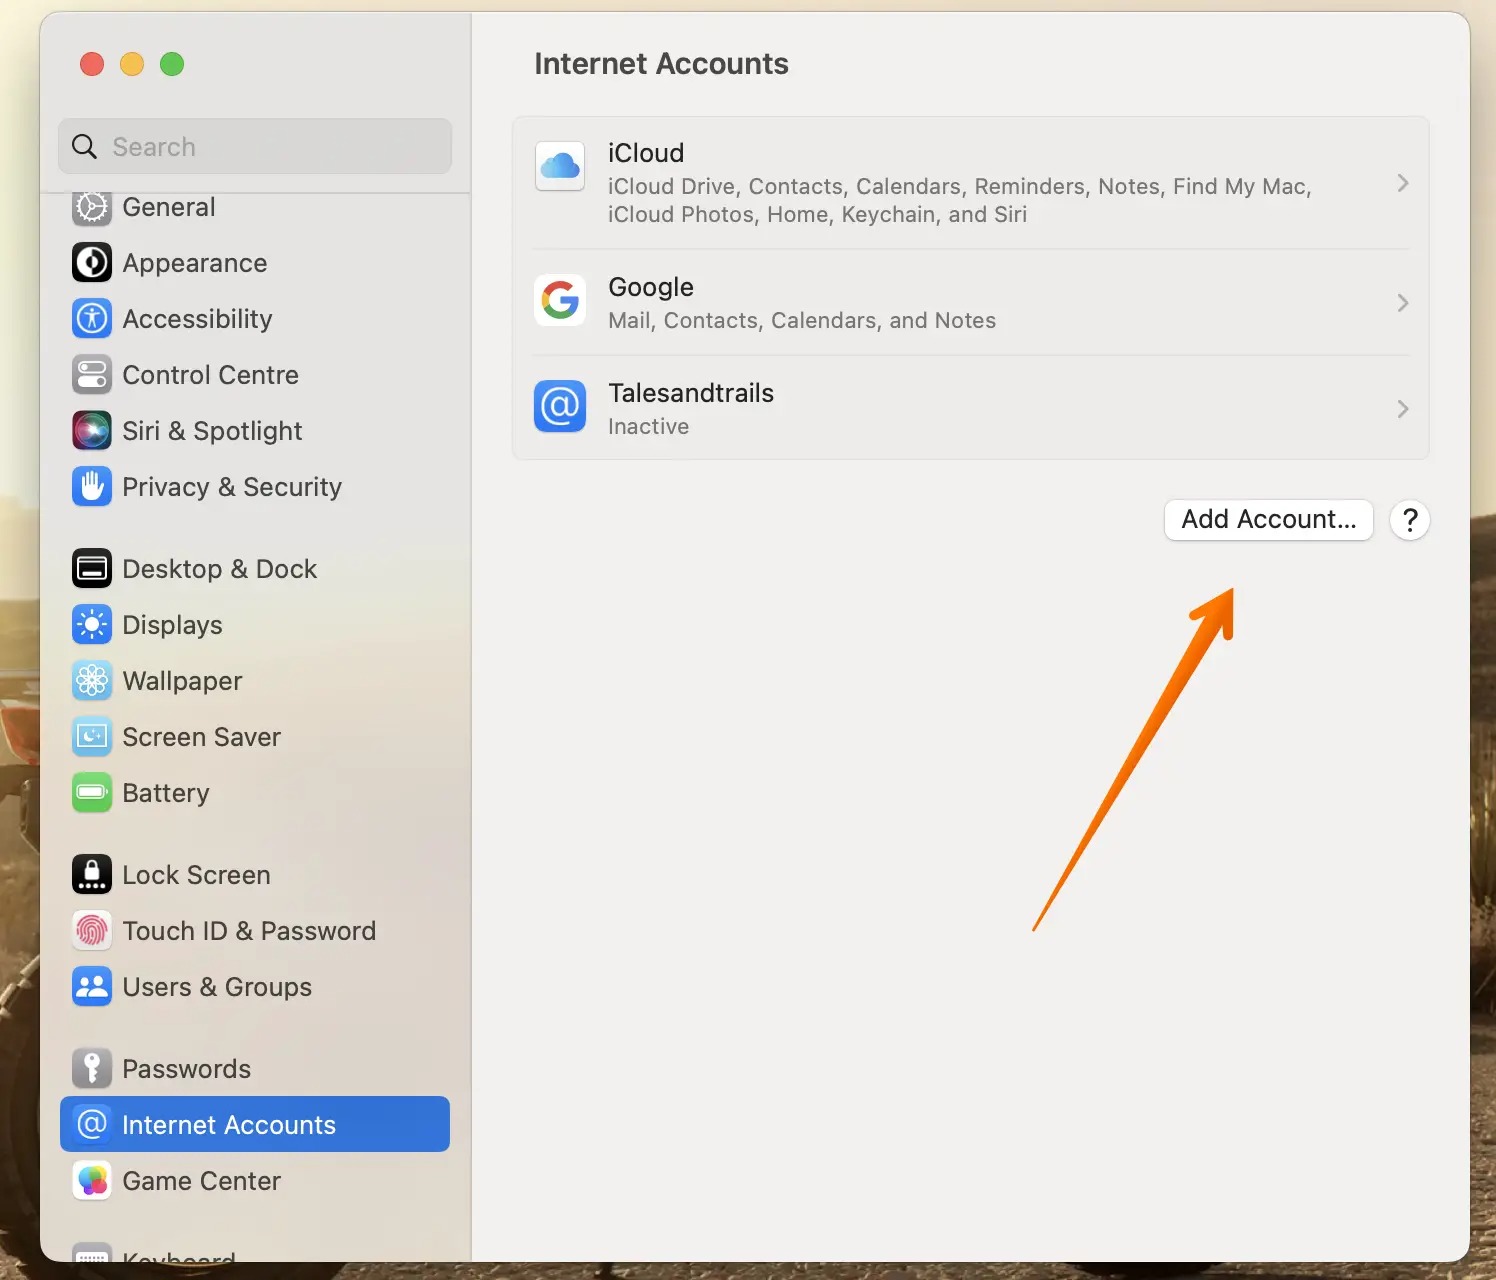
Task: Open Accessibility settings icon
Action: pos(92,319)
